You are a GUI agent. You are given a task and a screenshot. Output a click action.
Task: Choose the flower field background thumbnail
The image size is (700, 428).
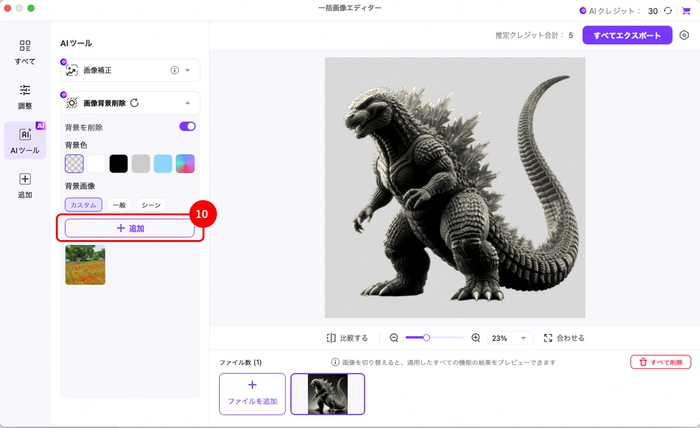[x=85, y=265]
